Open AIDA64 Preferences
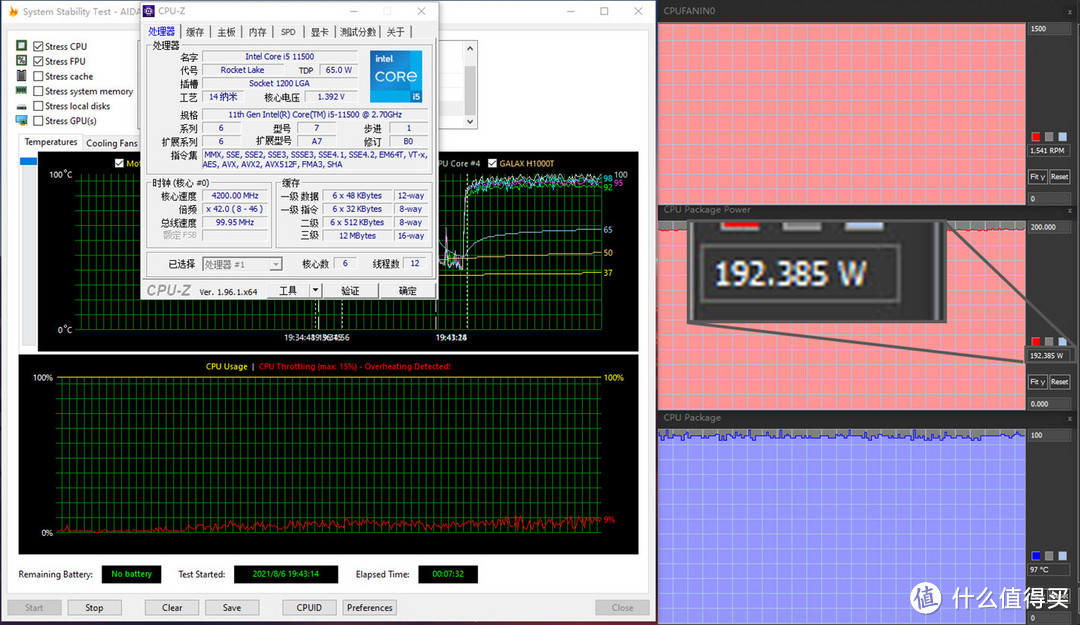 click(x=370, y=608)
